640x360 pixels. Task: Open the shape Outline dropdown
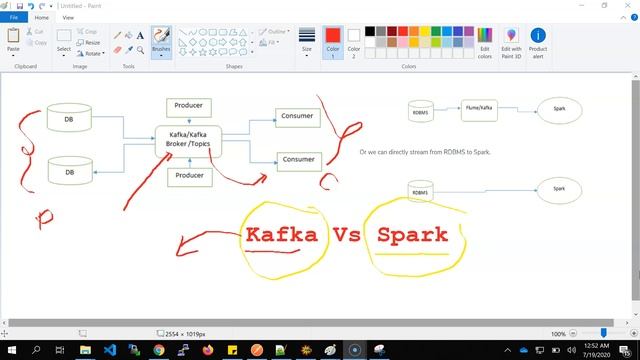point(274,31)
